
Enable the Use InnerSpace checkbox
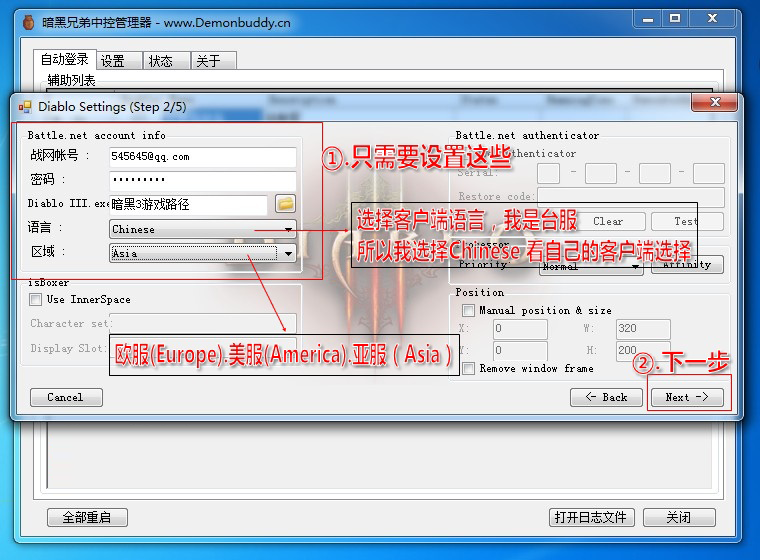(x=36, y=299)
